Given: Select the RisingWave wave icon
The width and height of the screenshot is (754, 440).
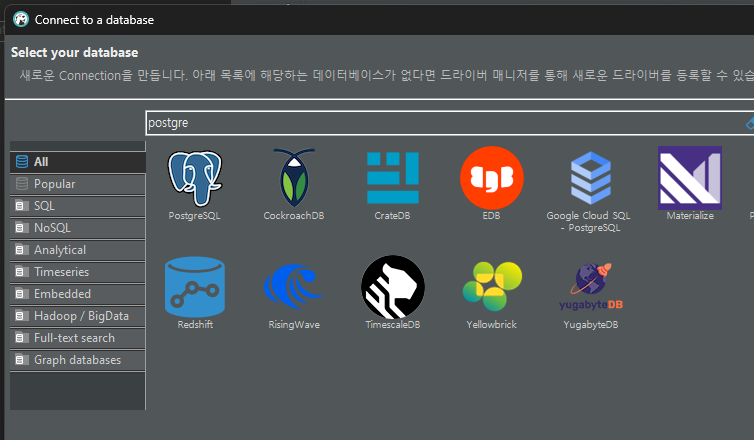Looking at the screenshot, I should pos(294,287).
